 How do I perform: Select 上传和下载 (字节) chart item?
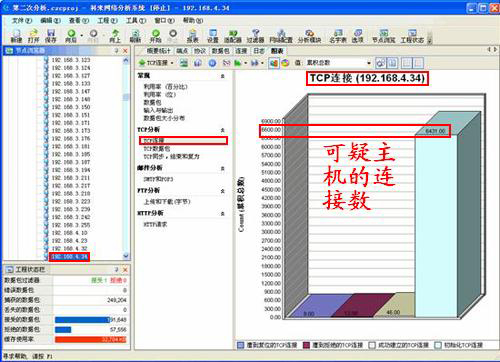point(167,202)
